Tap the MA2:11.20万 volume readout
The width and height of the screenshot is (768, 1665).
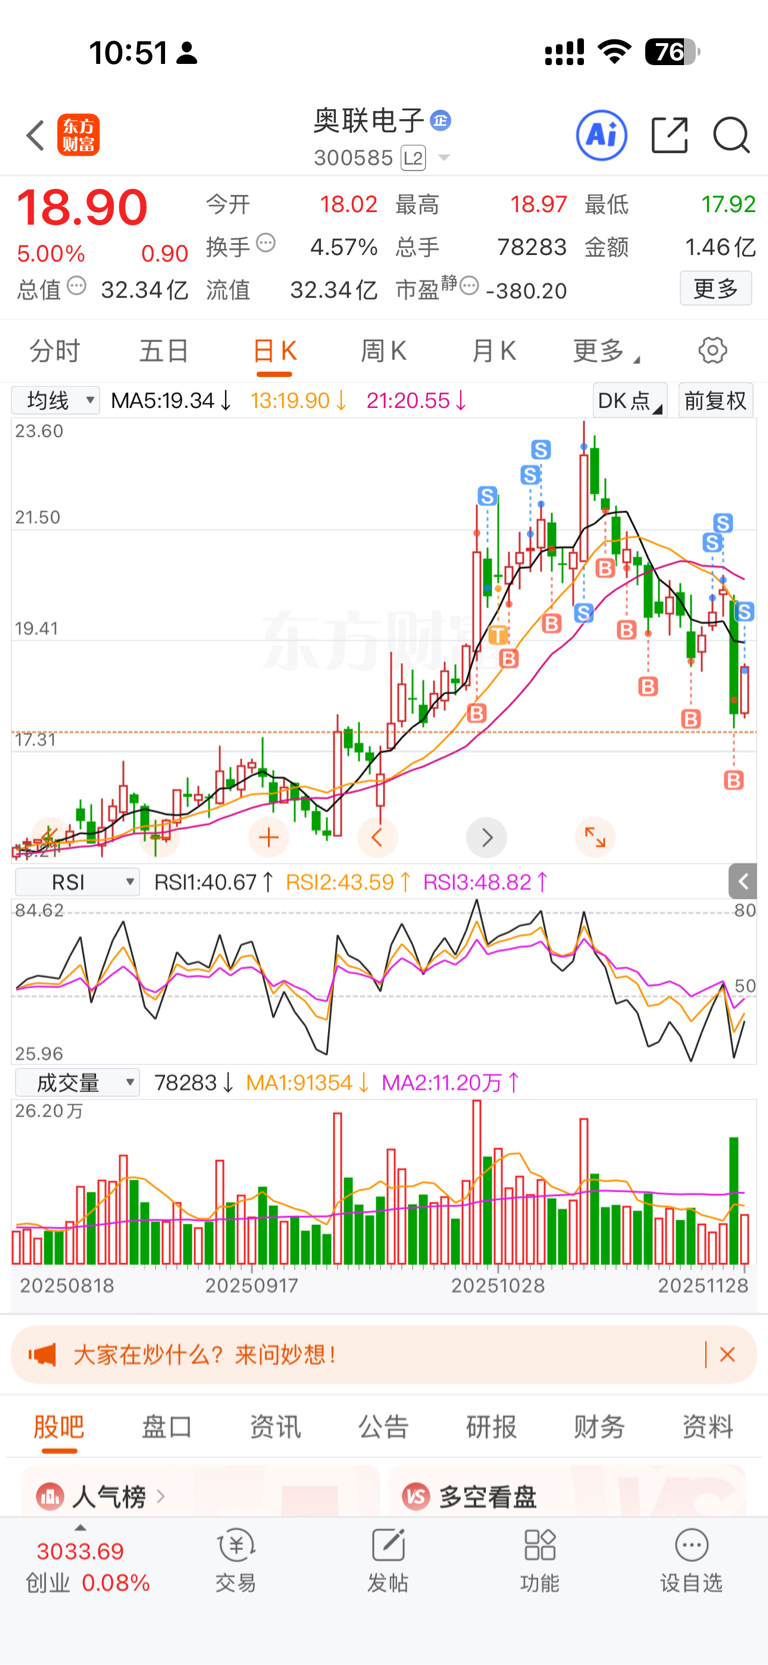(450, 1083)
